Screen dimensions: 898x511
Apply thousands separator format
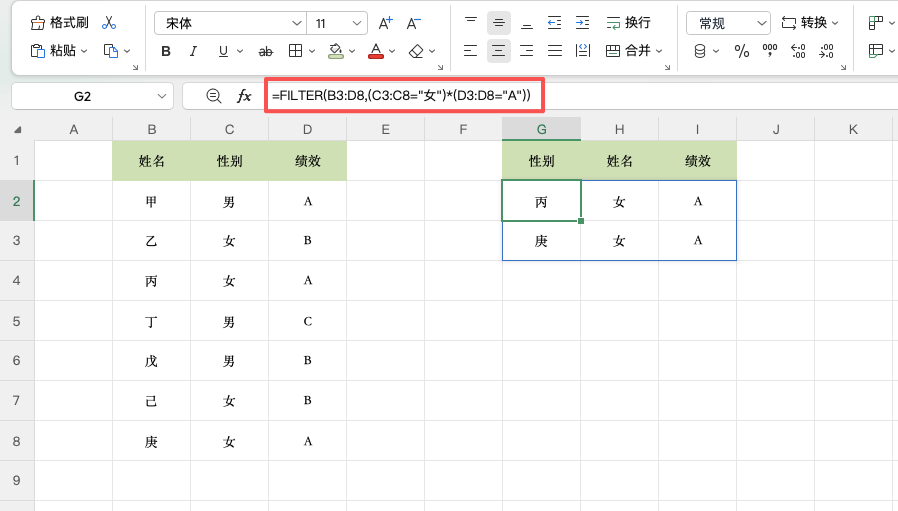pyautogui.click(x=770, y=51)
